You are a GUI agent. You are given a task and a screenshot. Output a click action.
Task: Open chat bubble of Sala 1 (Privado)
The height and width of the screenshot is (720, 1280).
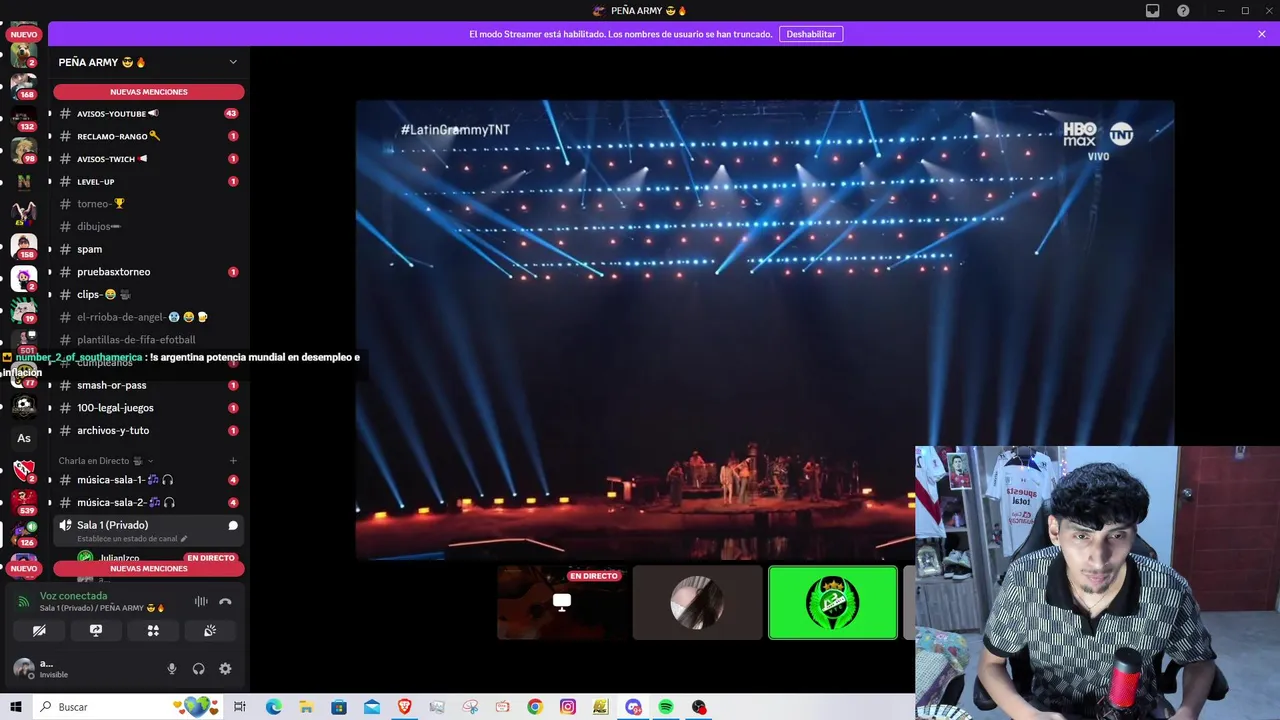coord(233,526)
